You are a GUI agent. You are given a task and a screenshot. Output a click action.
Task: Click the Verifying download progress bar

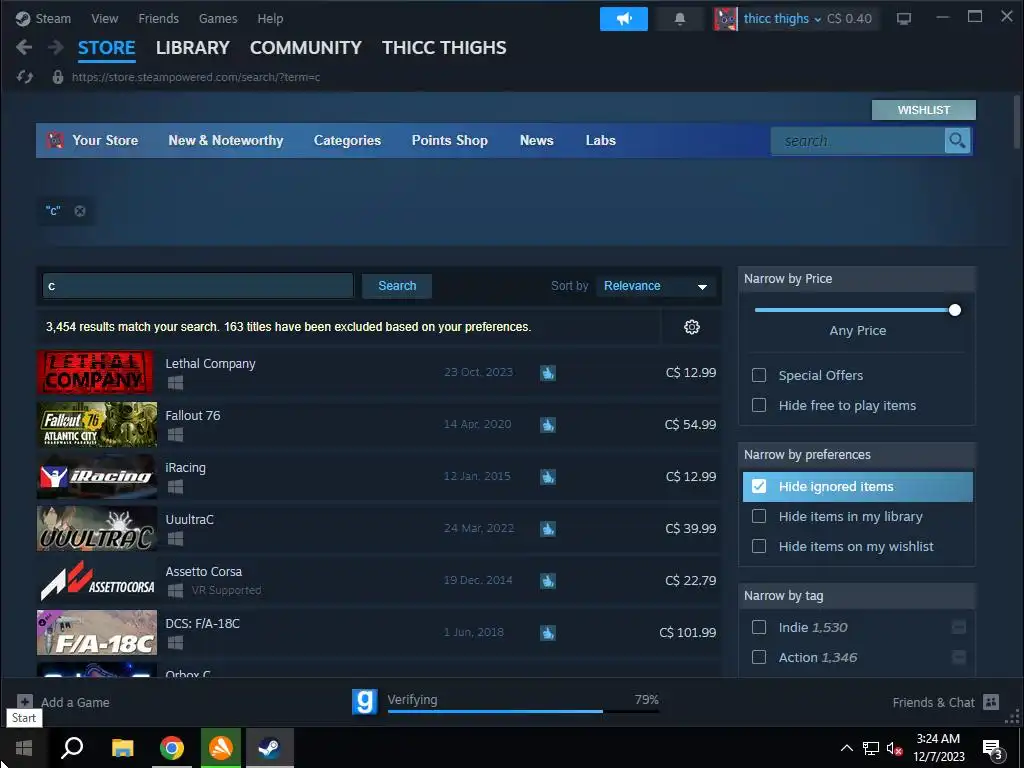pos(523,711)
